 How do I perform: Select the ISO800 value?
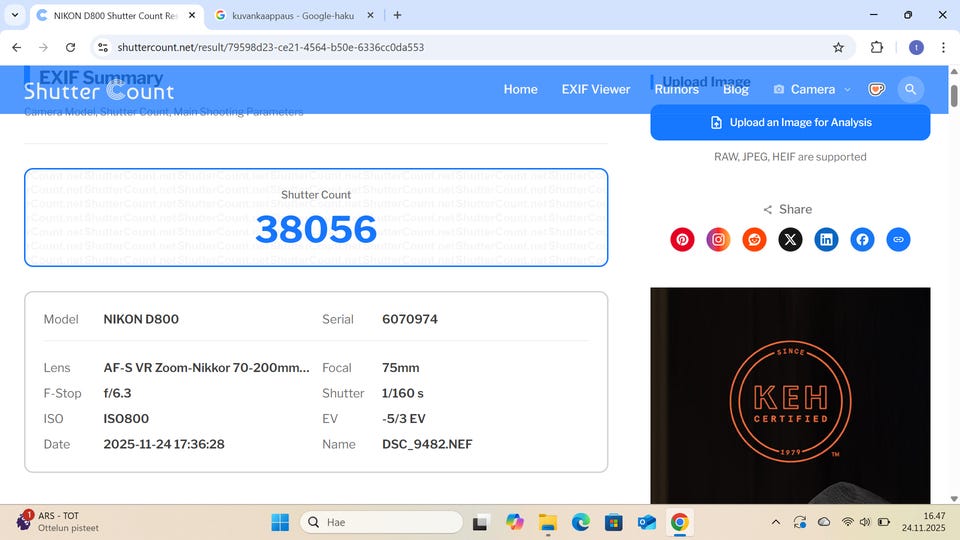pyautogui.click(x=126, y=419)
